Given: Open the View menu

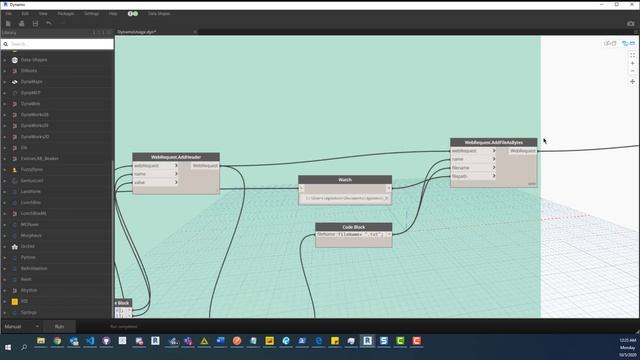Looking at the screenshot, I should (x=43, y=13).
